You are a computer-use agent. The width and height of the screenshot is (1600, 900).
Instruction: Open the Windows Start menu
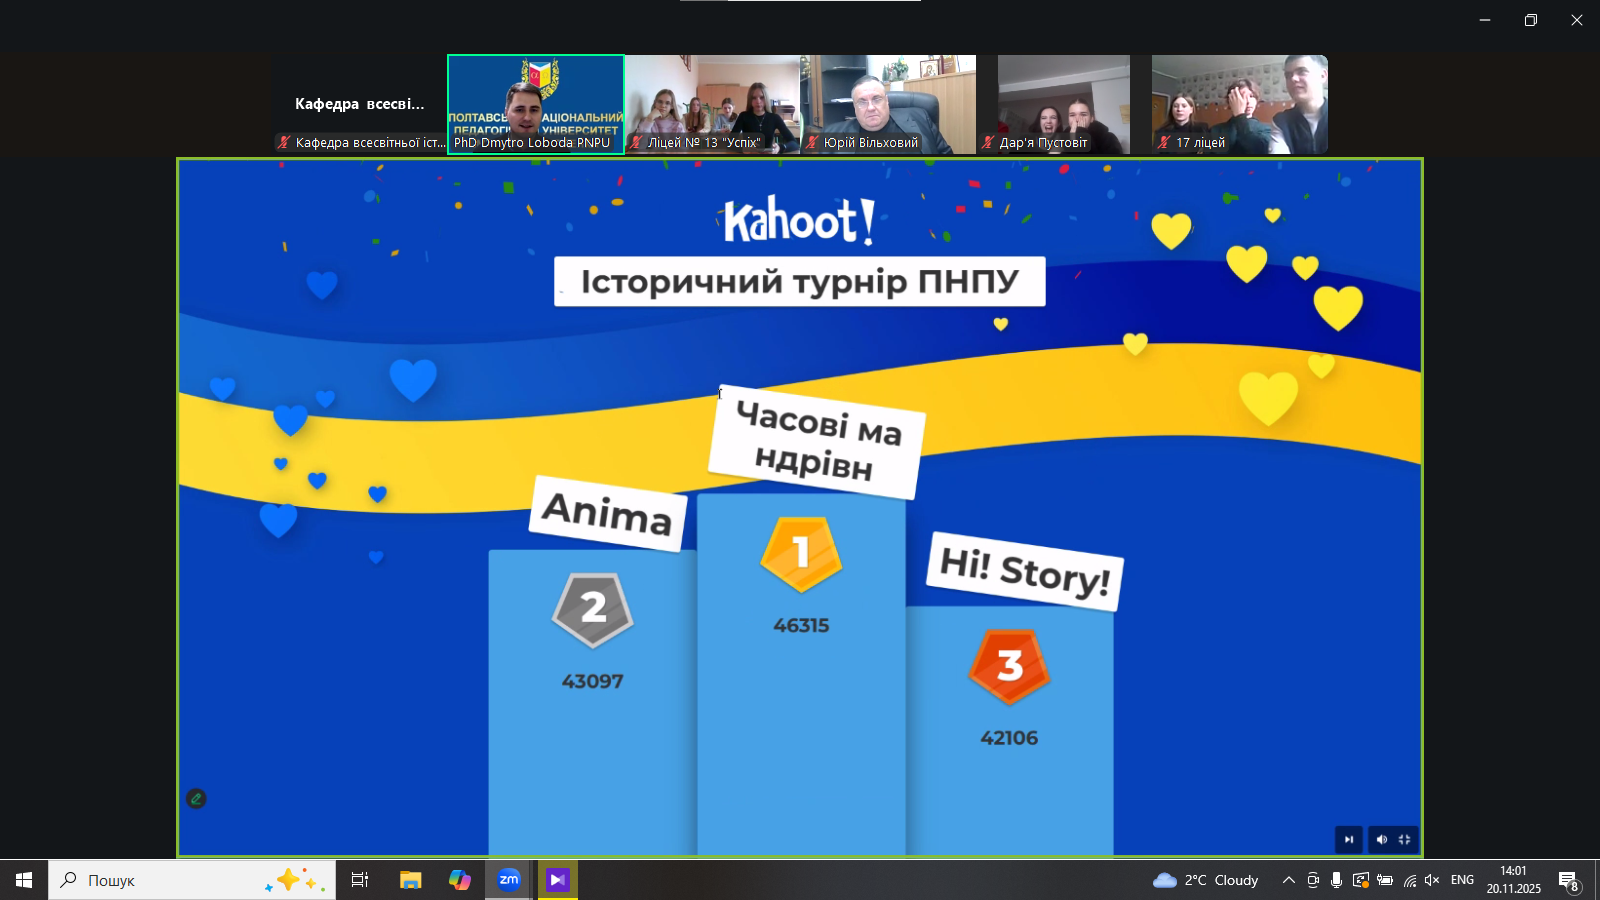click(x=24, y=880)
